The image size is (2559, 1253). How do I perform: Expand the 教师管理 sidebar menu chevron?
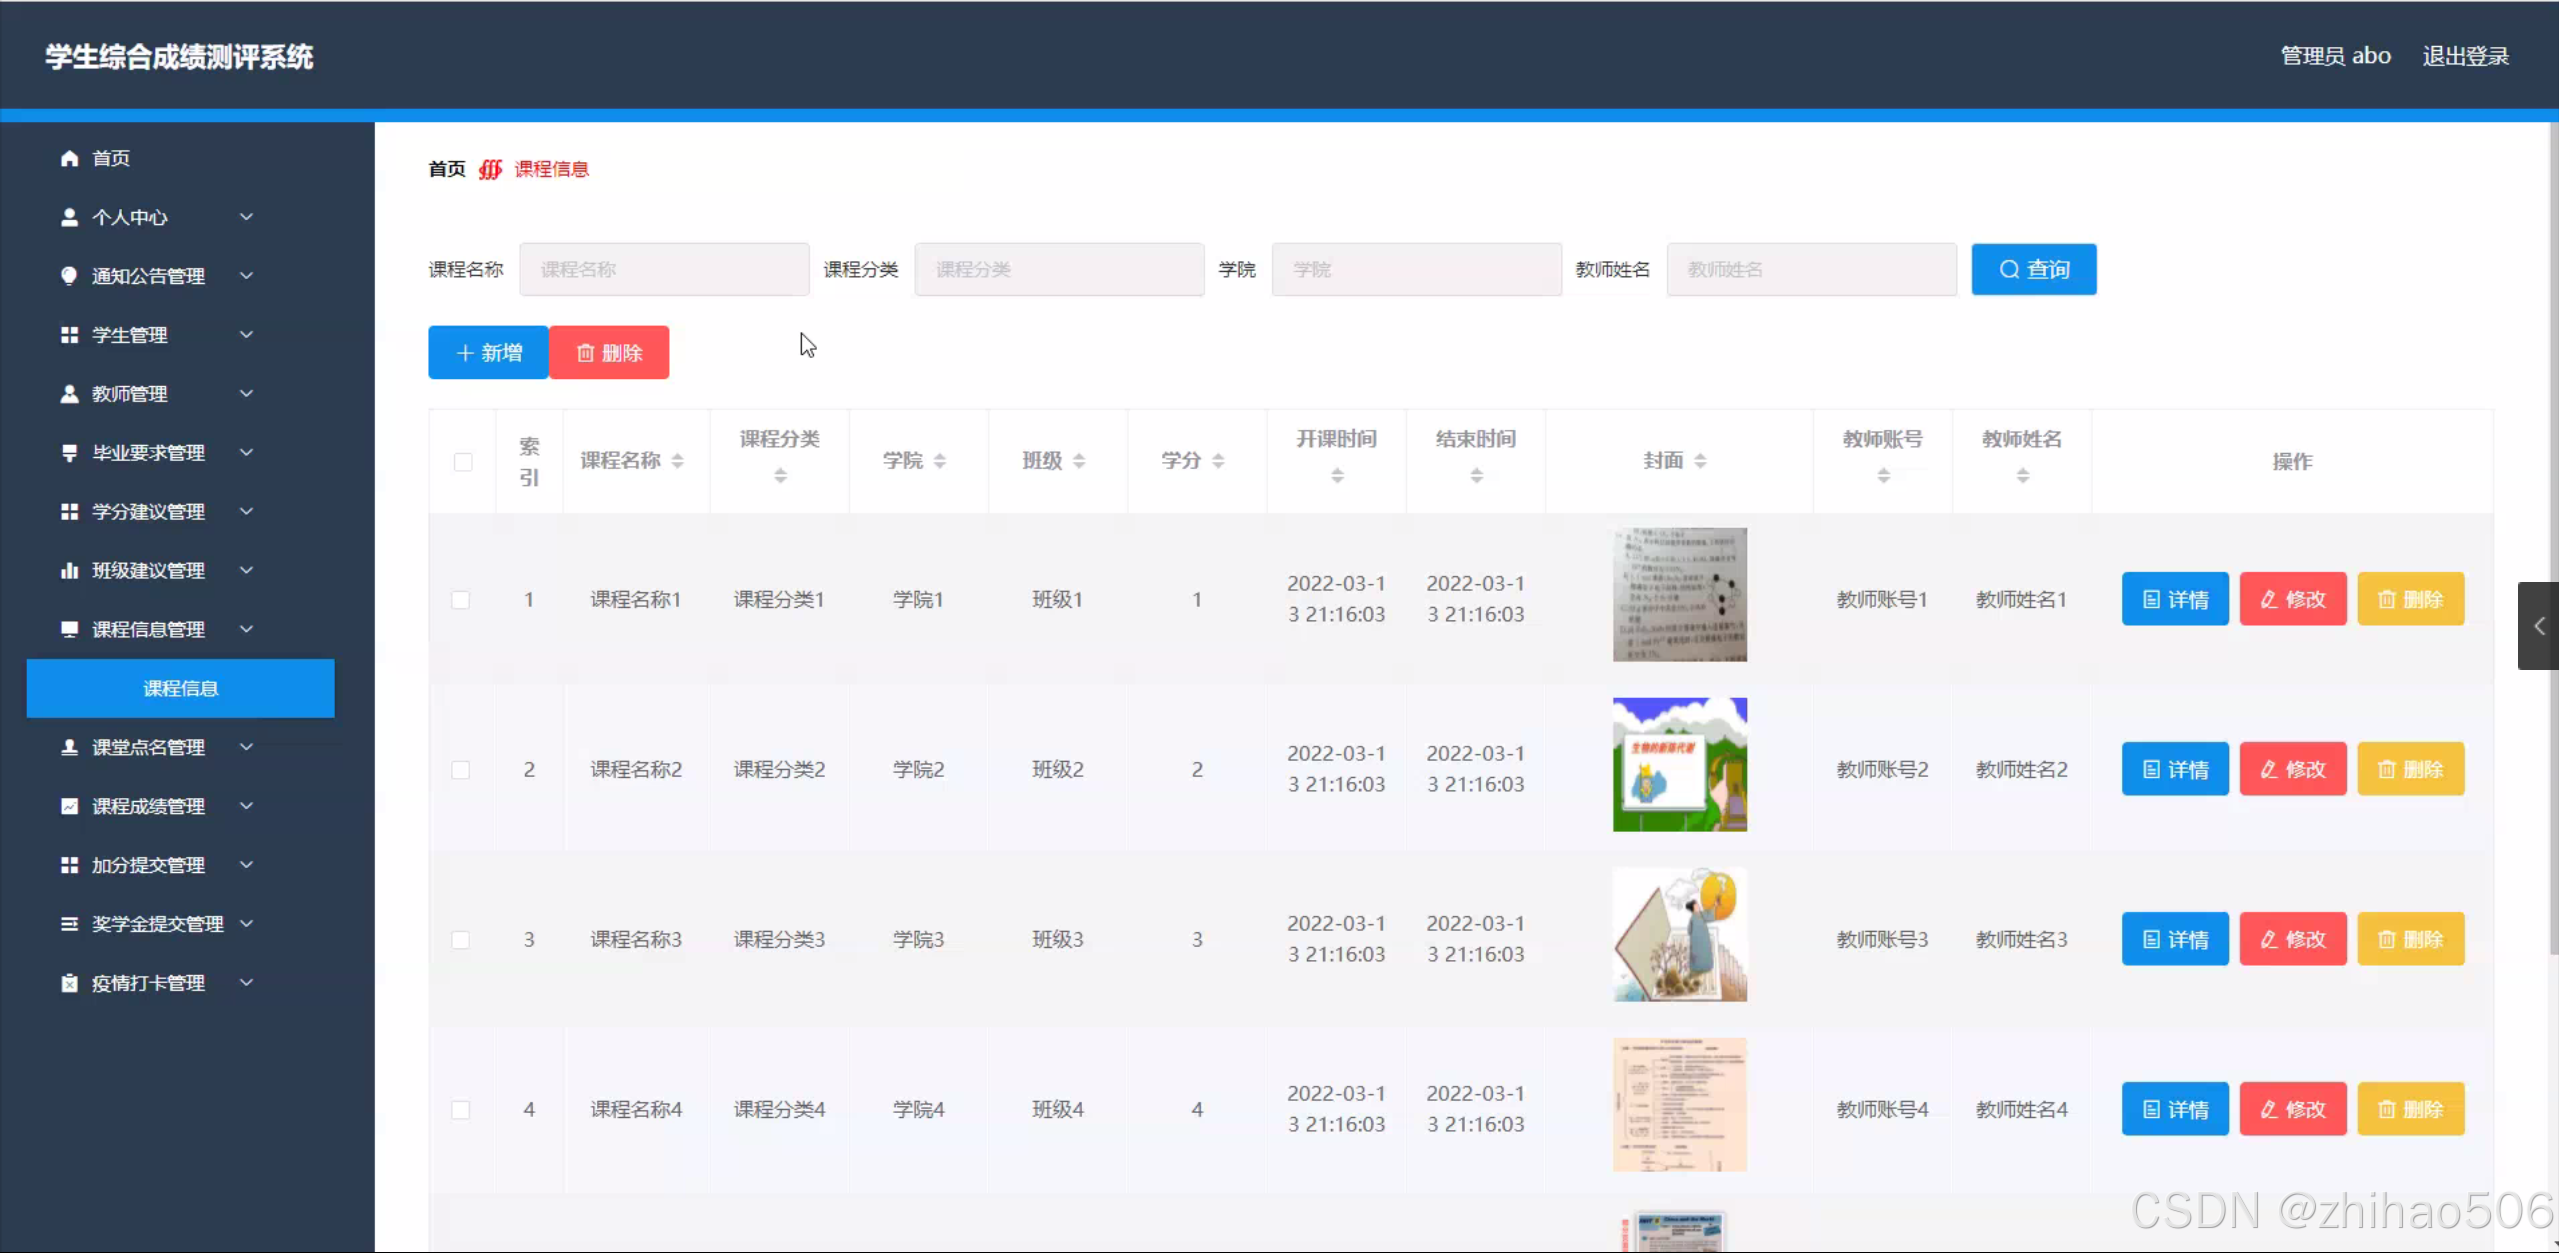click(246, 394)
